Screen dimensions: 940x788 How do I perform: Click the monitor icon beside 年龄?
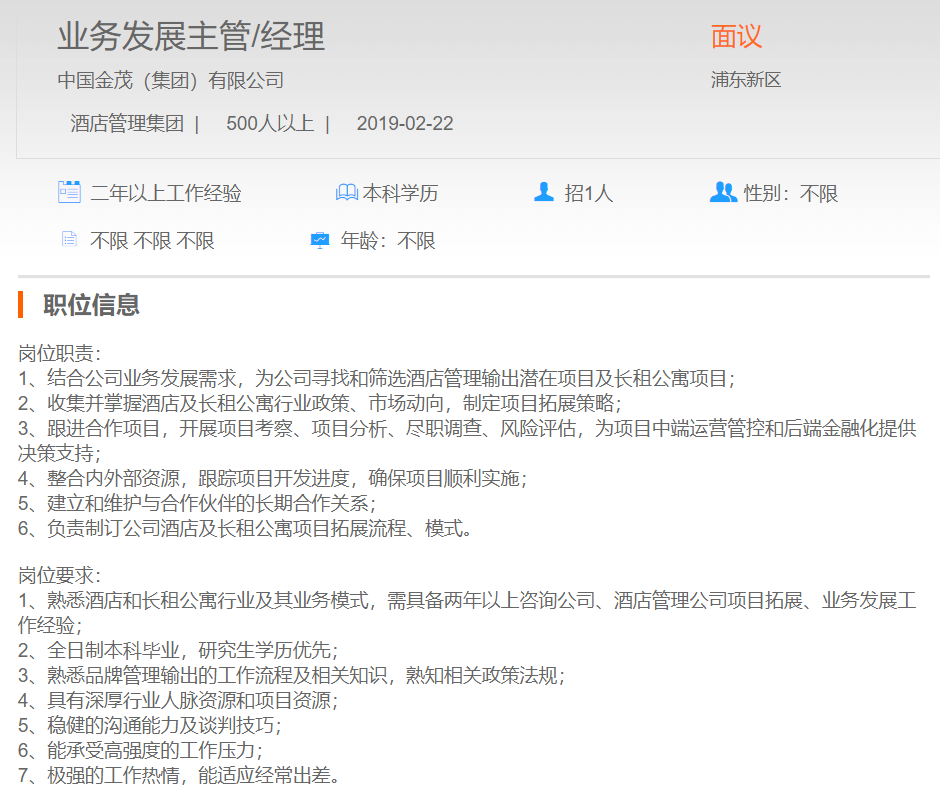[320, 240]
